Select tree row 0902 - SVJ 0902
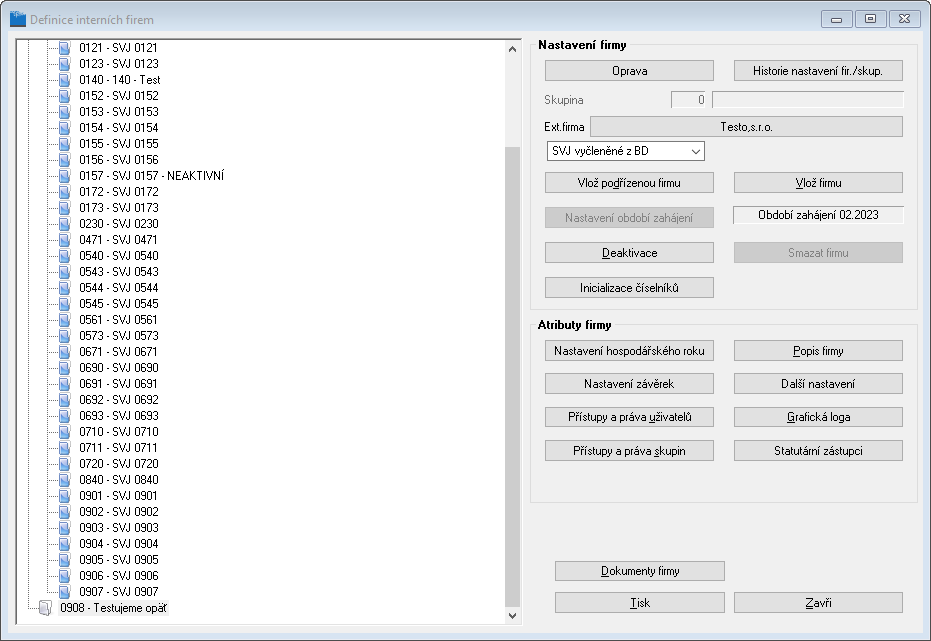 pos(119,512)
